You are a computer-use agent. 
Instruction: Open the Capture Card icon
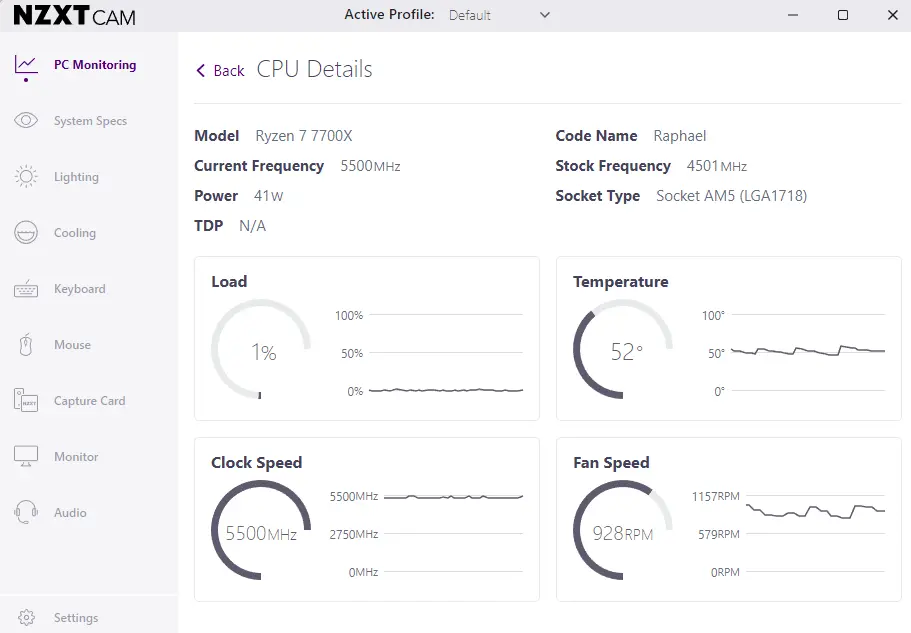[x=26, y=401]
